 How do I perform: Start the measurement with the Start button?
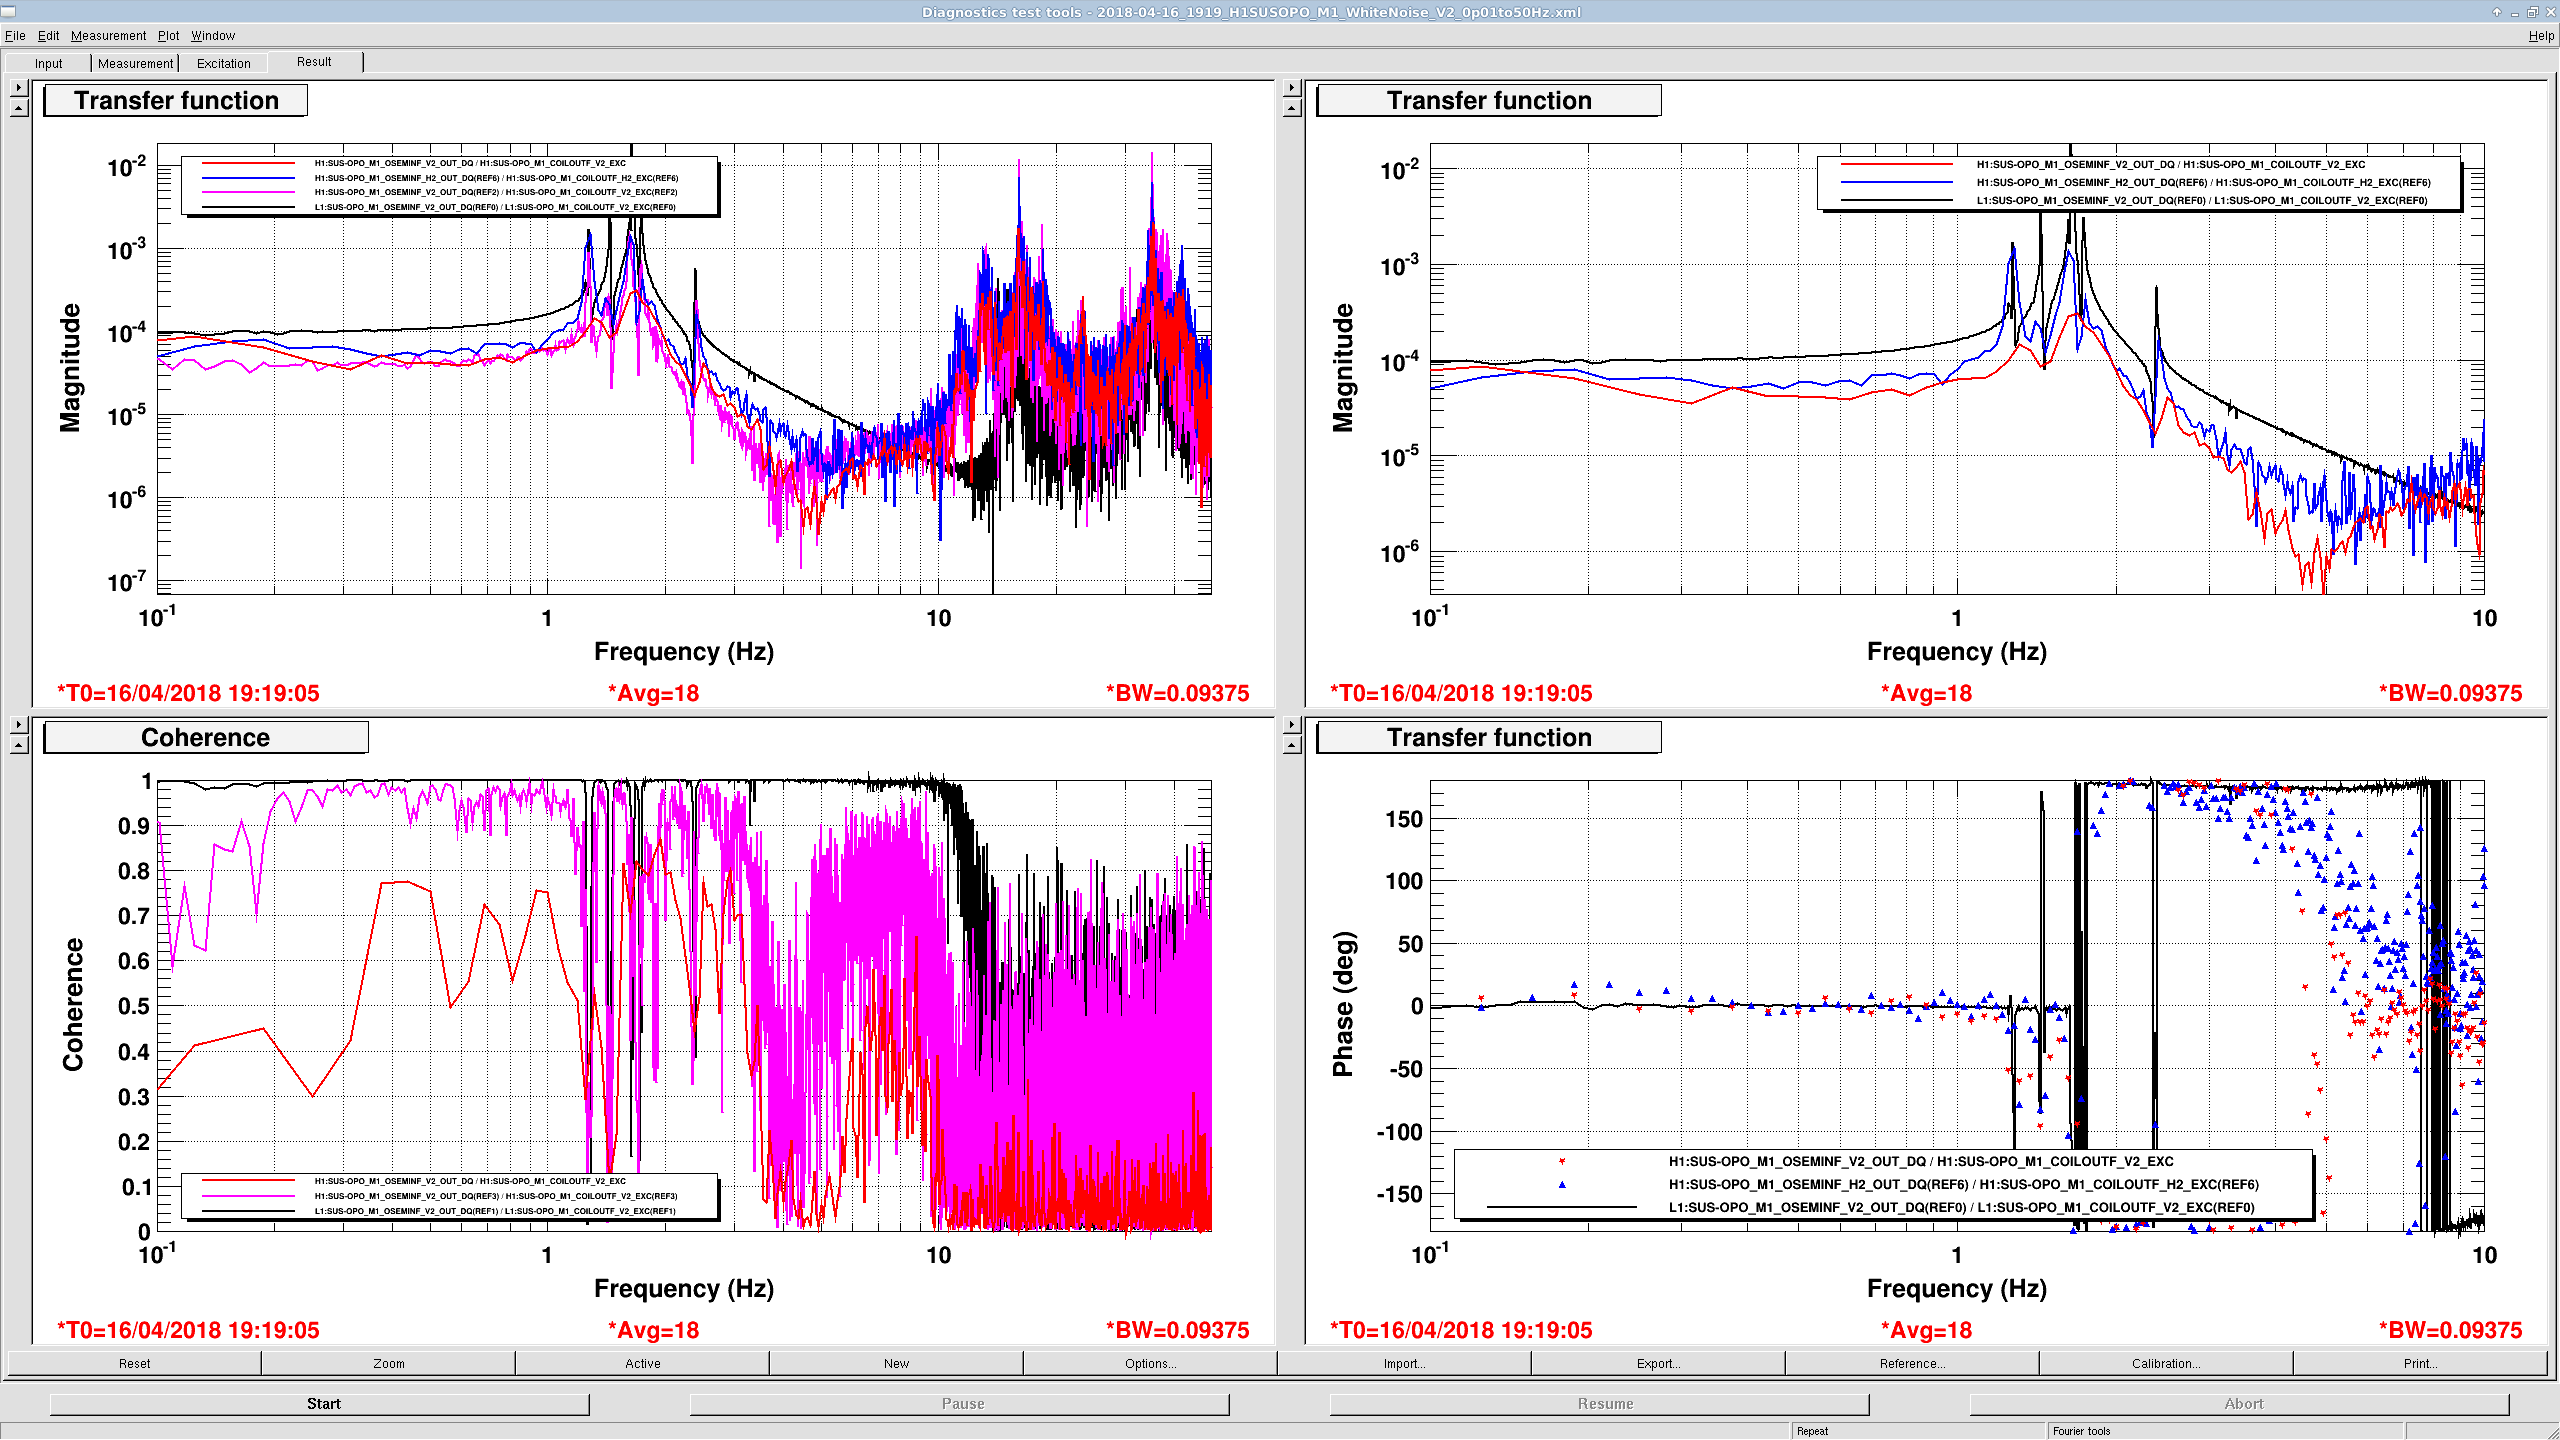[x=320, y=1404]
